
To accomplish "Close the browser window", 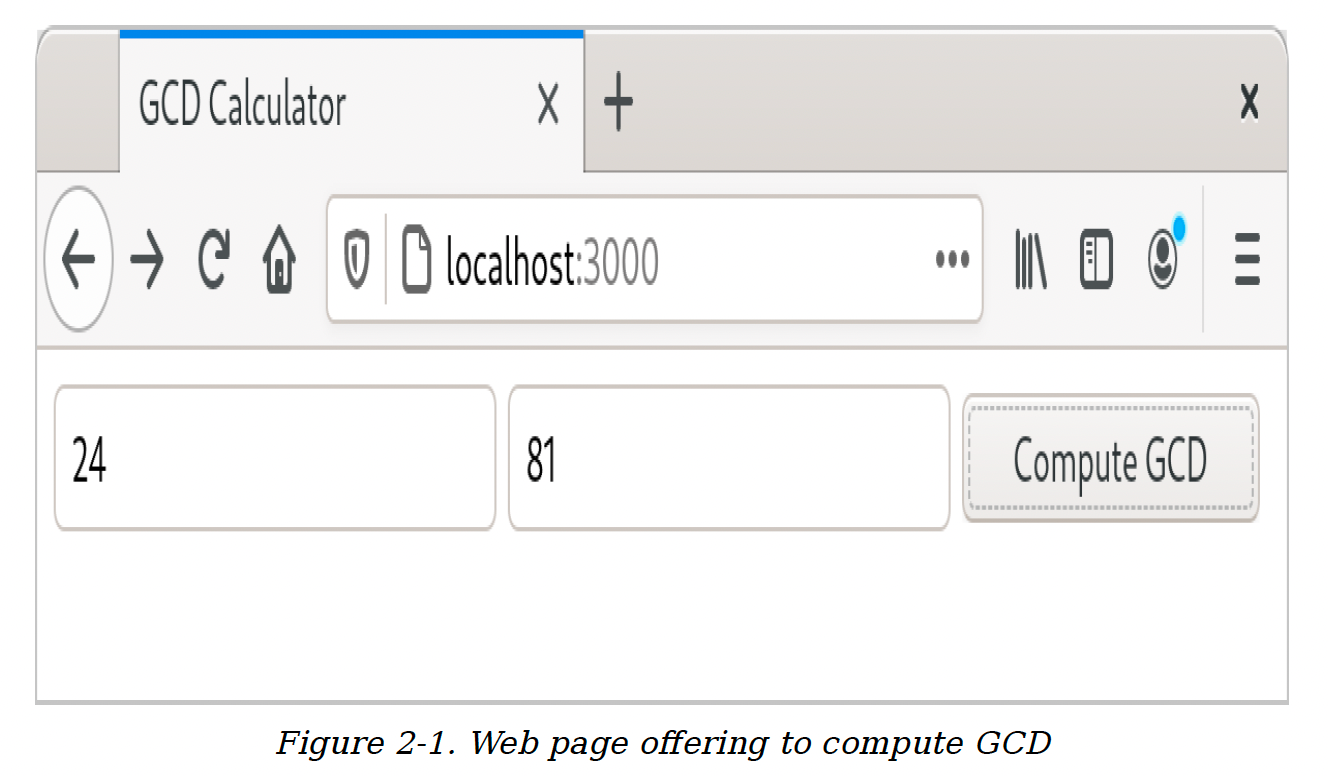I will 1249,103.
